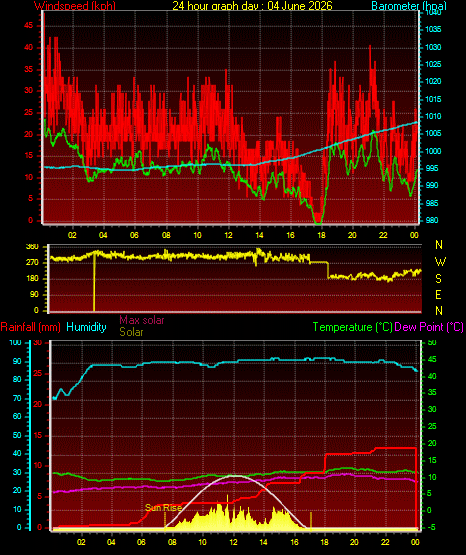
Task: Click barometer axis value 990
Action: point(431,185)
